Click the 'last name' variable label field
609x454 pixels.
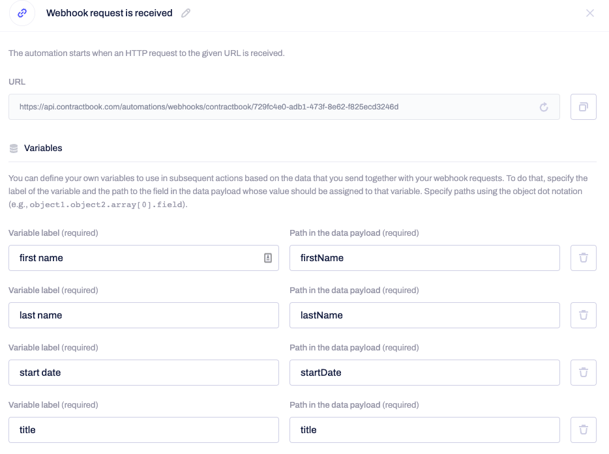pos(143,315)
